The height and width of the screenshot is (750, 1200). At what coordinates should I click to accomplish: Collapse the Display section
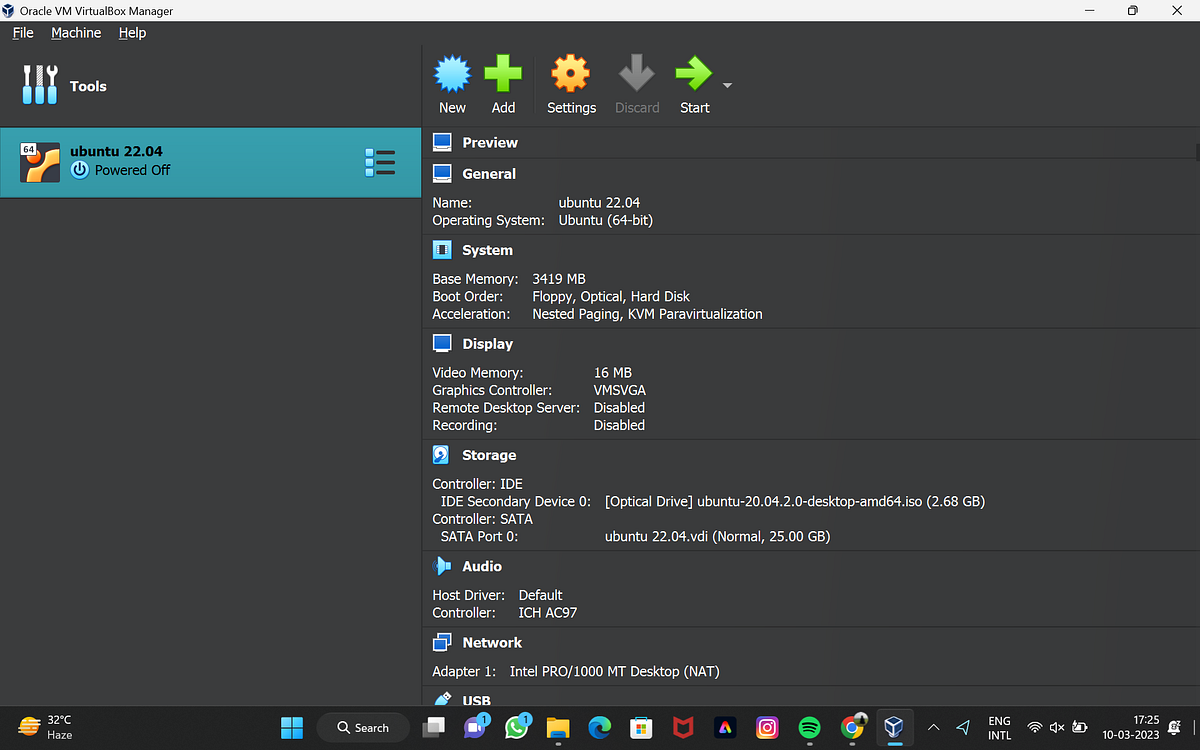coord(441,343)
